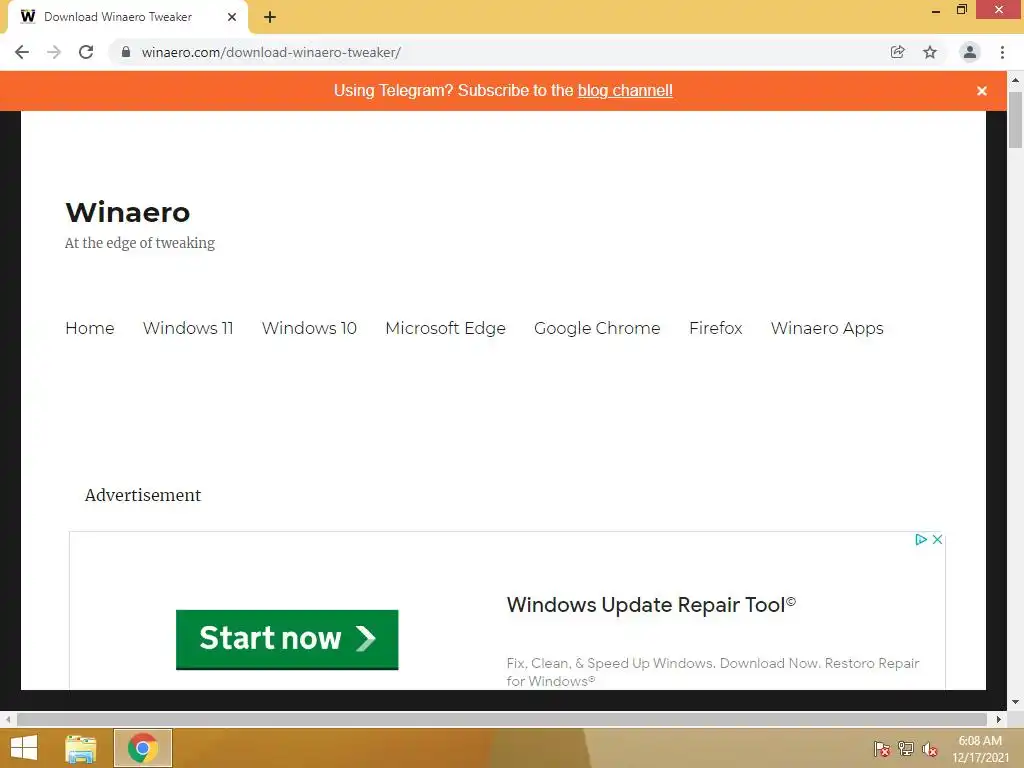
Task: Bookmark this page with the star
Action: click(930, 52)
